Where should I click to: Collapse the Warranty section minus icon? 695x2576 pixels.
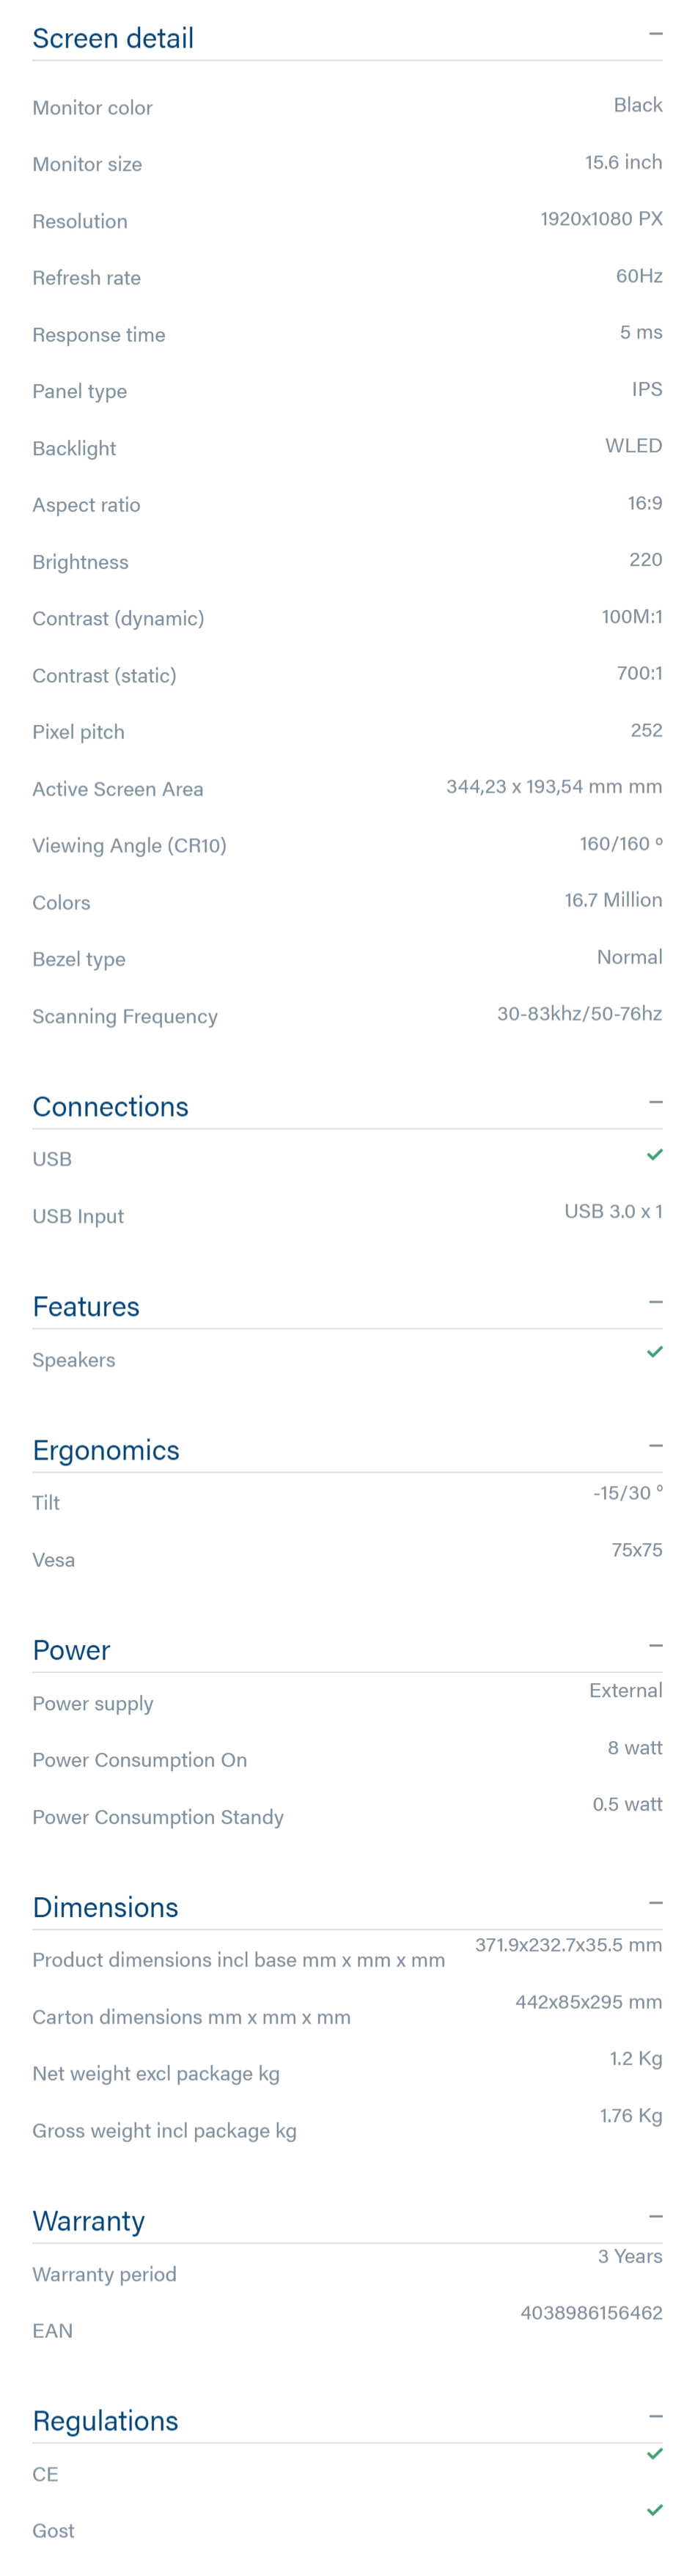[x=655, y=2217]
